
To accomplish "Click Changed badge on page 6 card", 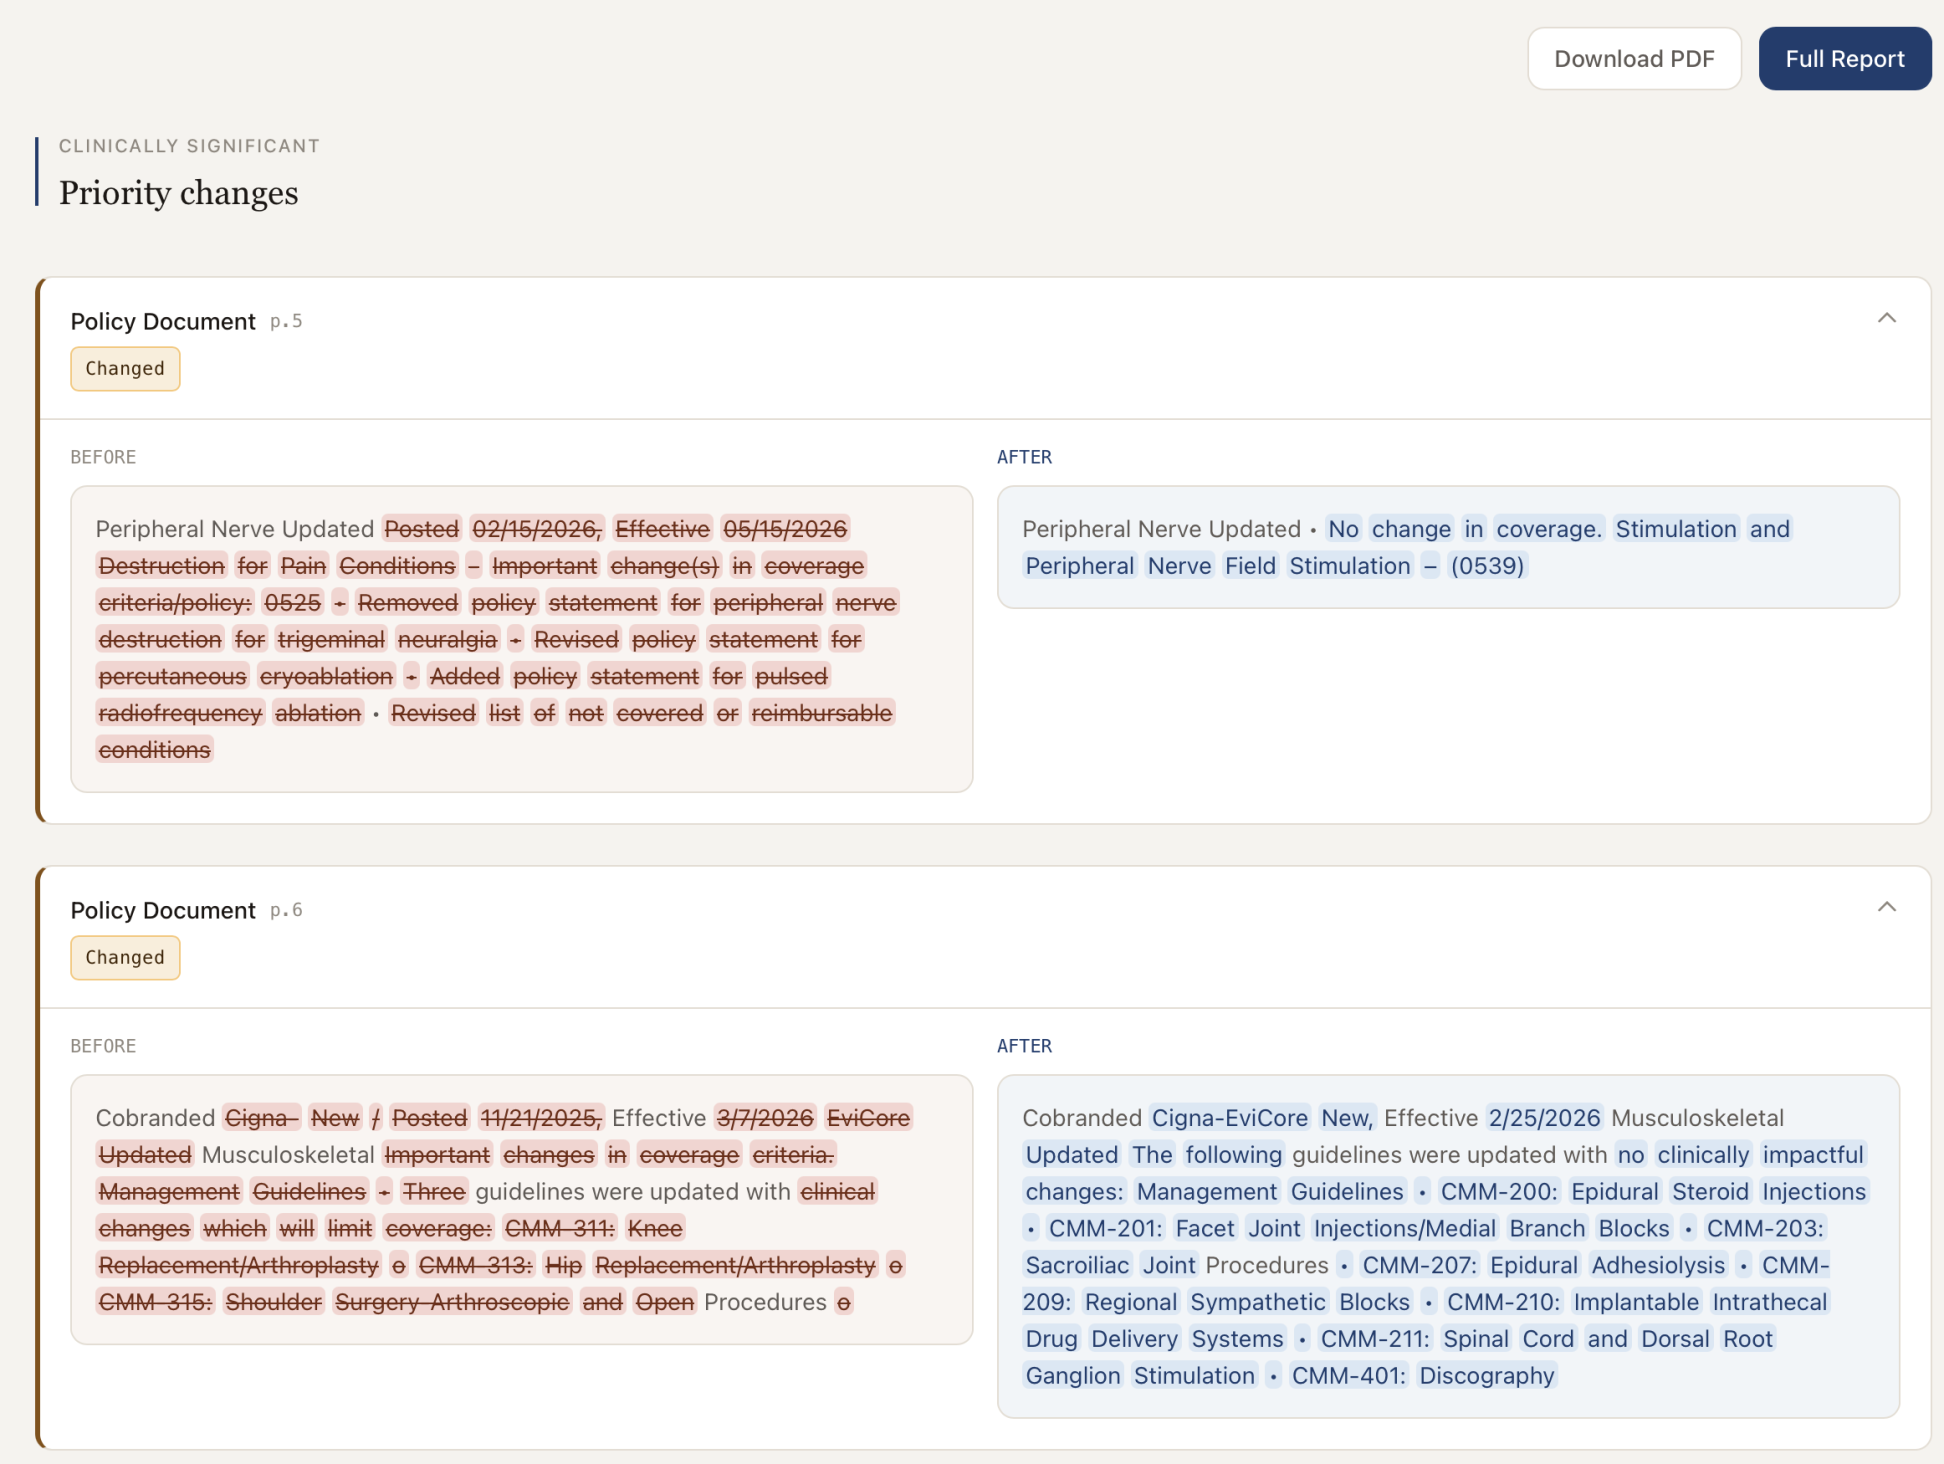I will [x=125, y=958].
